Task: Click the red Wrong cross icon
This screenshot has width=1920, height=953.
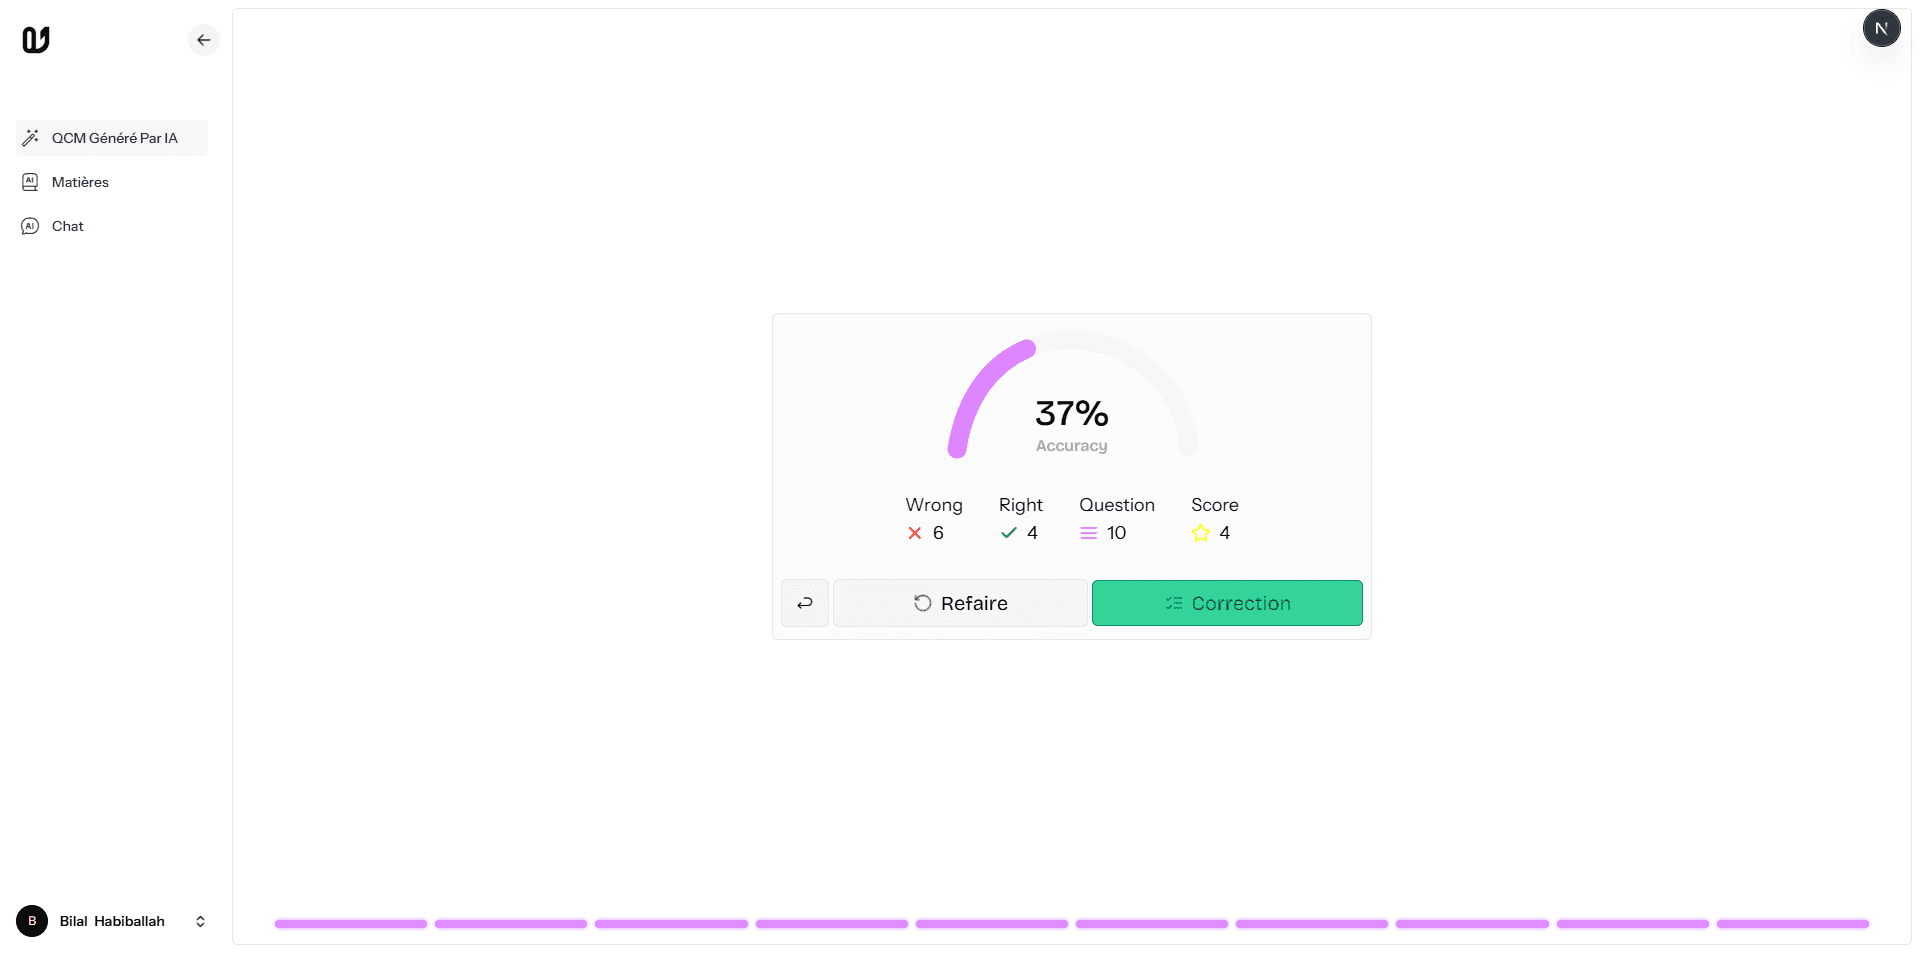Action: pyautogui.click(x=915, y=533)
